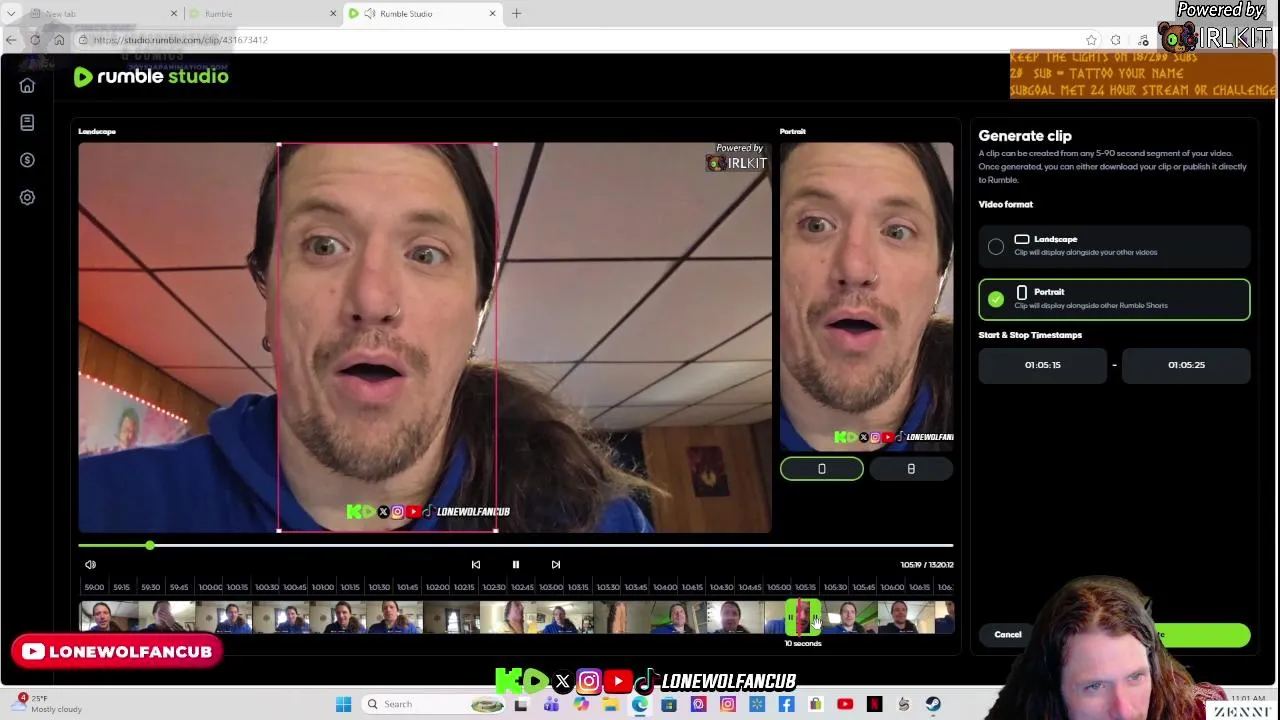Skip to the next frame marker
Screen dimensions: 1280x720
tap(556, 565)
